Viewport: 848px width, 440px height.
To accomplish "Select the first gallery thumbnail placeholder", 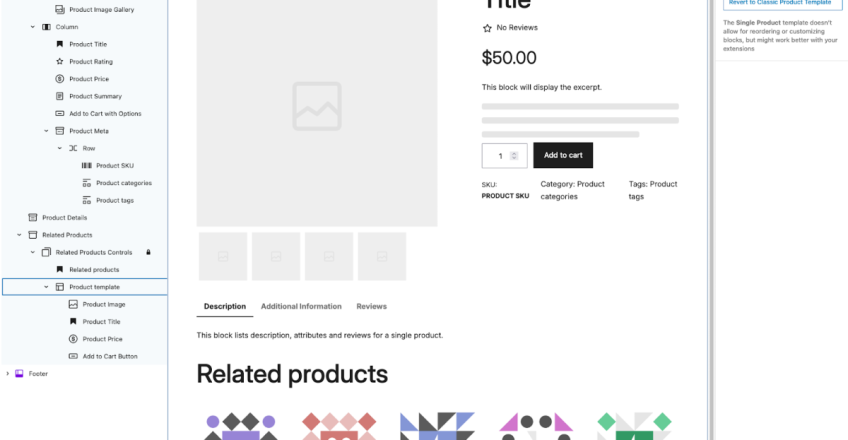I will [223, 256].
